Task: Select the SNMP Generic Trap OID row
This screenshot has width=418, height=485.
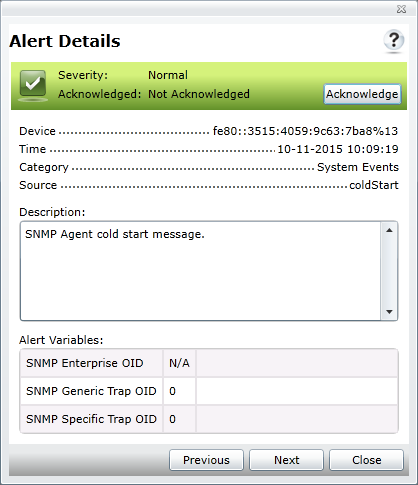Action: coord(209,391)
